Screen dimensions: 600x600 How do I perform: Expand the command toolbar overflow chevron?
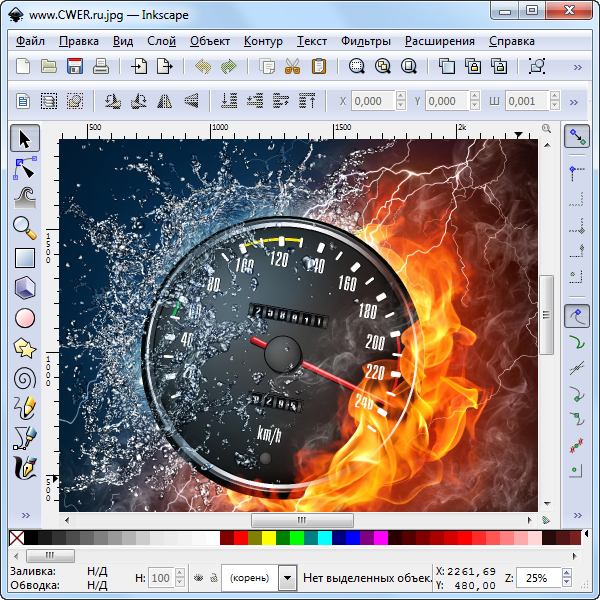point(575,67)
